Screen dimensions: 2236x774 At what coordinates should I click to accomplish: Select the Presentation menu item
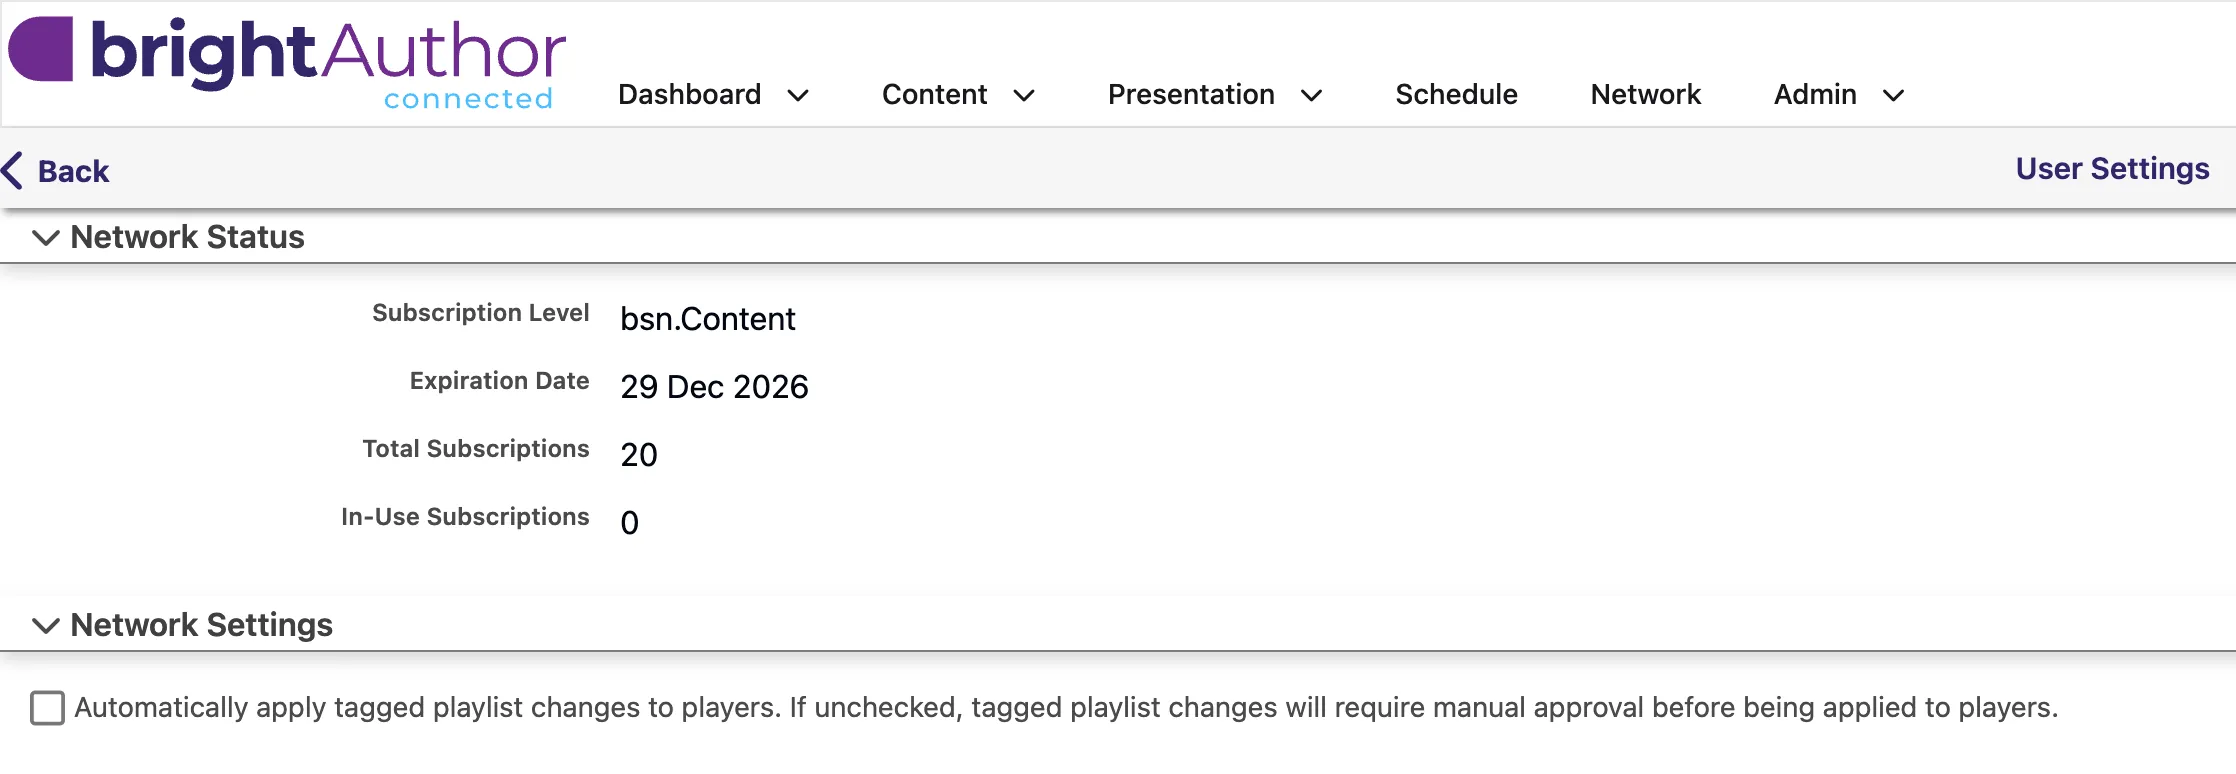click(1191, 94)
